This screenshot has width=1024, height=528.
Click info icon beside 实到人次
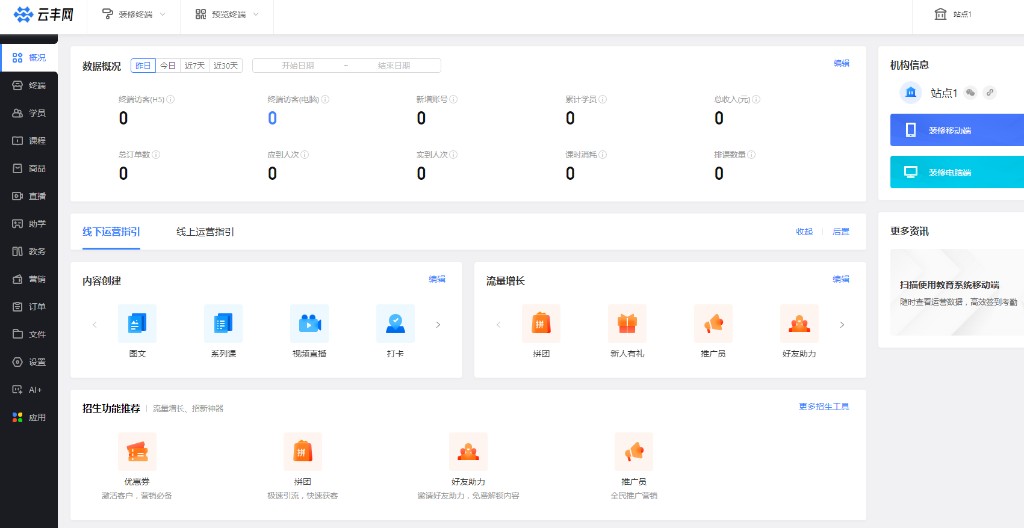click(453, 155)
